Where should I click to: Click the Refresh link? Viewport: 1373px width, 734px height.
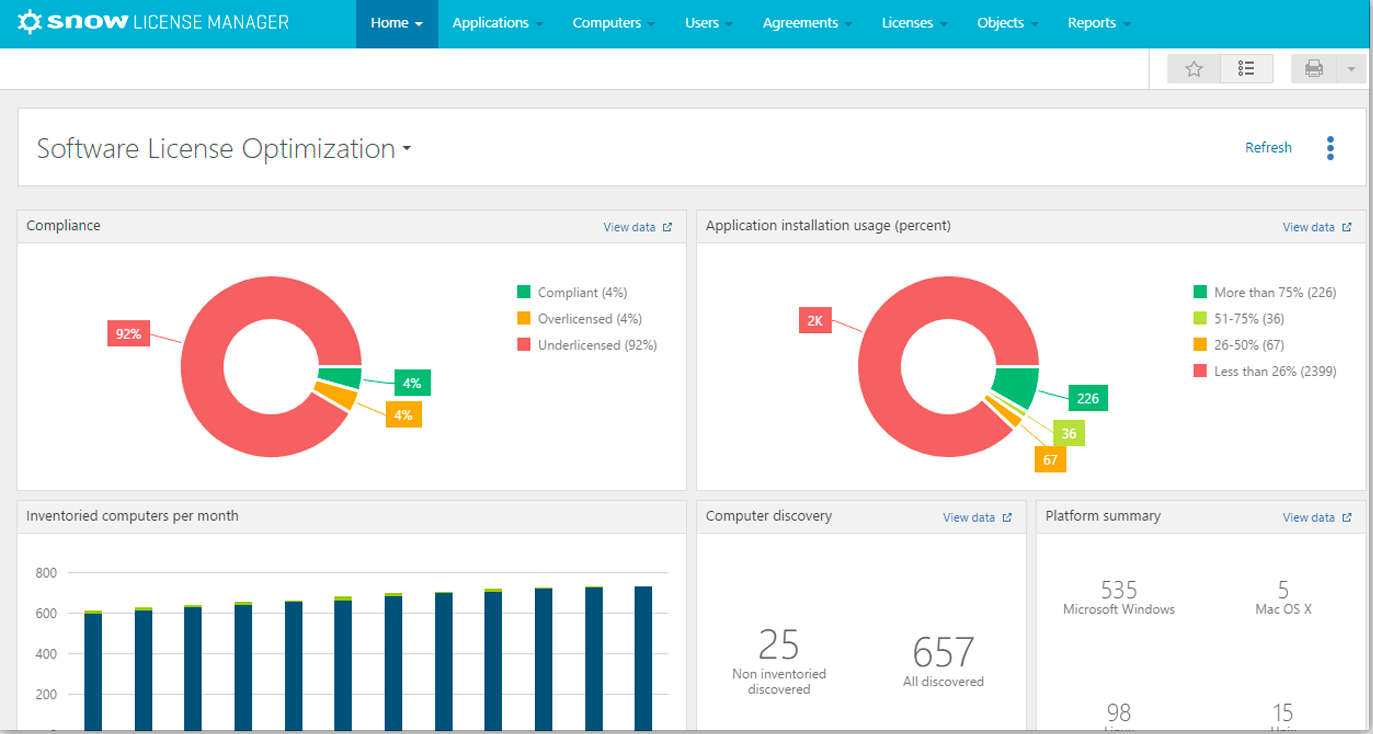point(1268,148)
